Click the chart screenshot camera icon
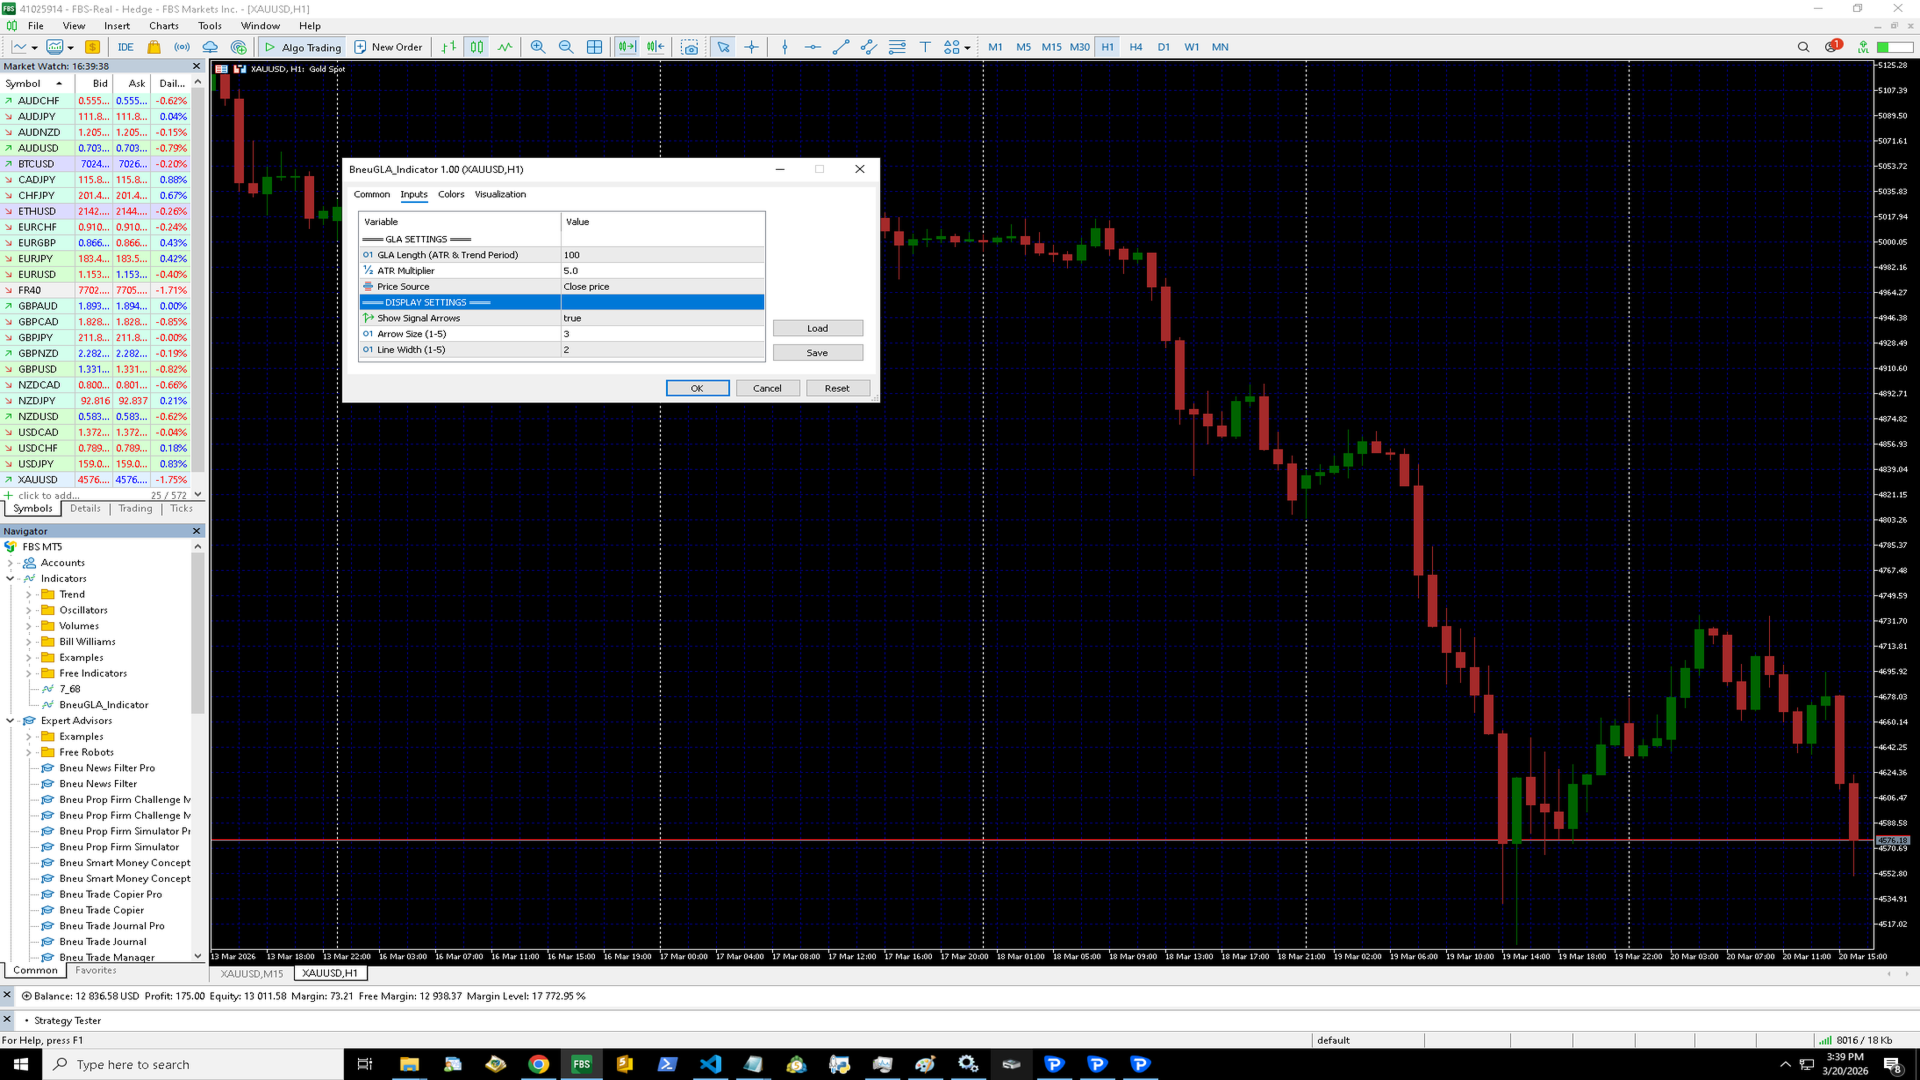This screenshot has height=1080, width=1920. 690,47
